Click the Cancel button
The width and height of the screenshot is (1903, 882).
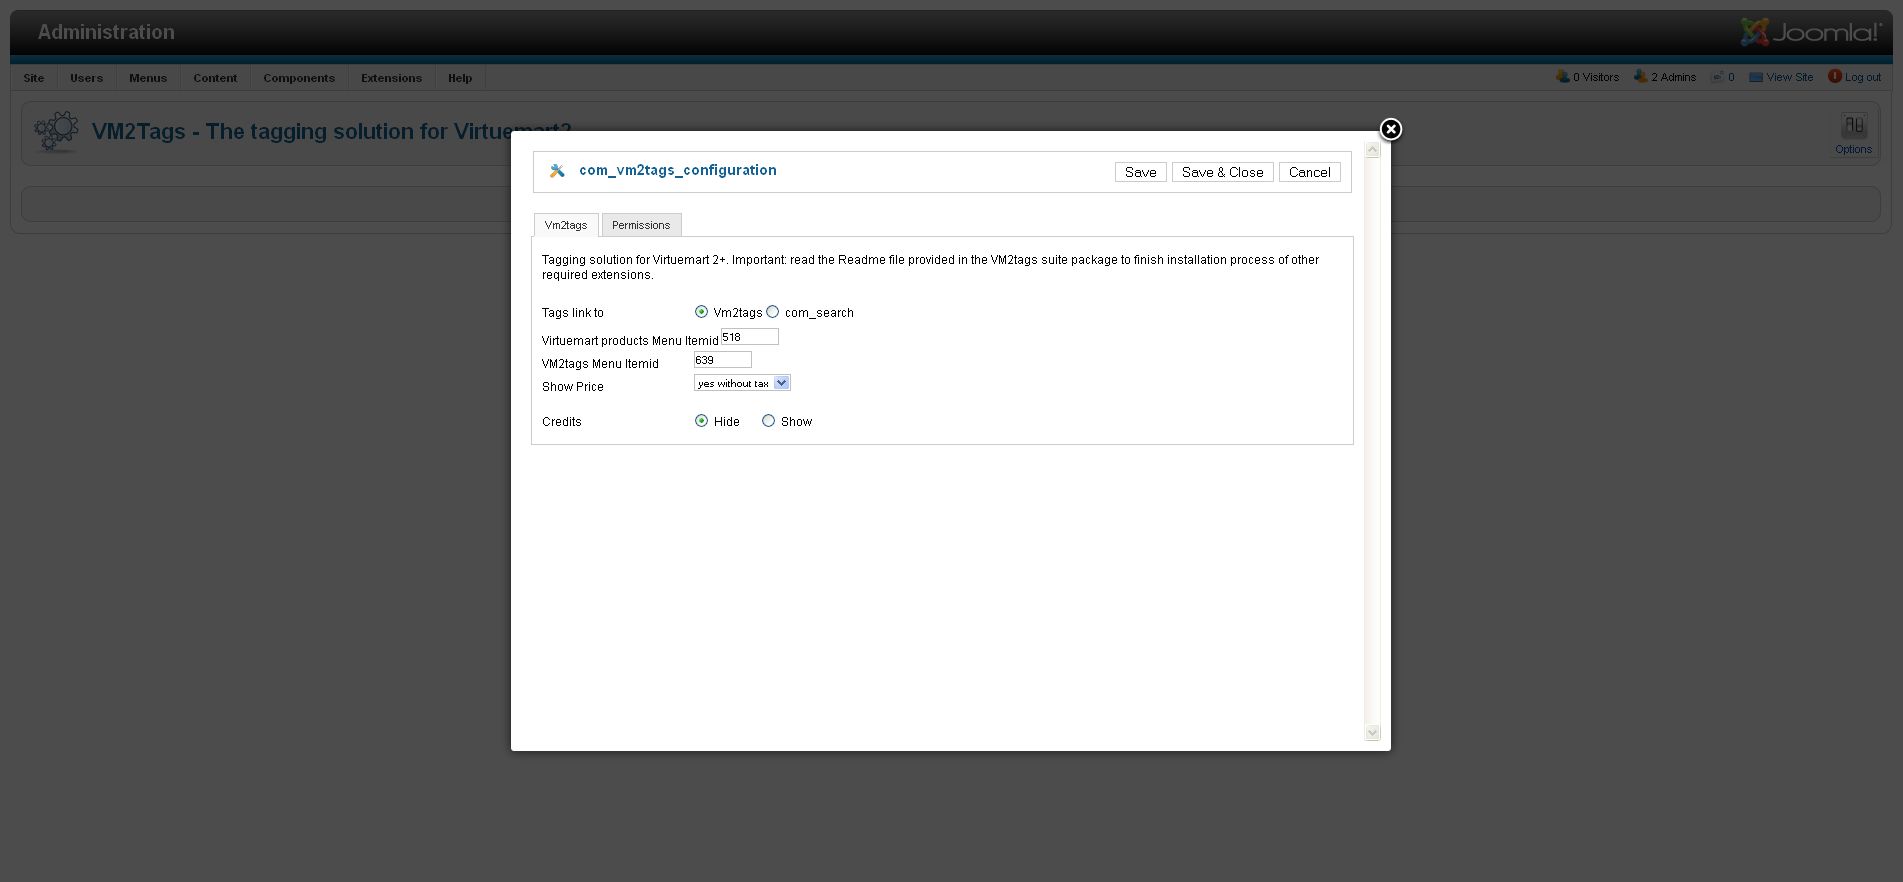[x=1309, y=172]
